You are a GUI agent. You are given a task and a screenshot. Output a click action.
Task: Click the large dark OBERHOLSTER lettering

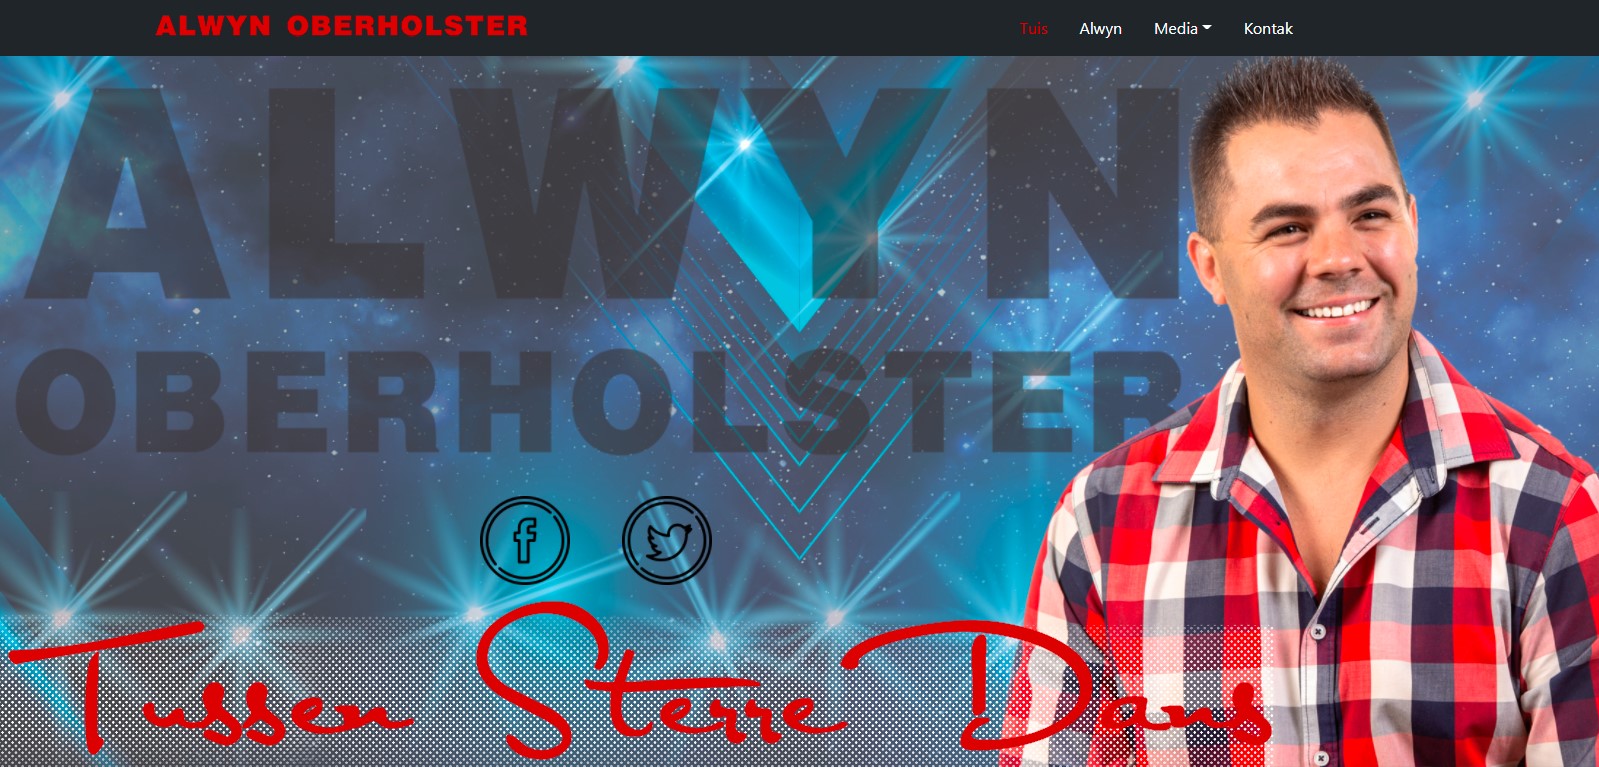point(600,400)
